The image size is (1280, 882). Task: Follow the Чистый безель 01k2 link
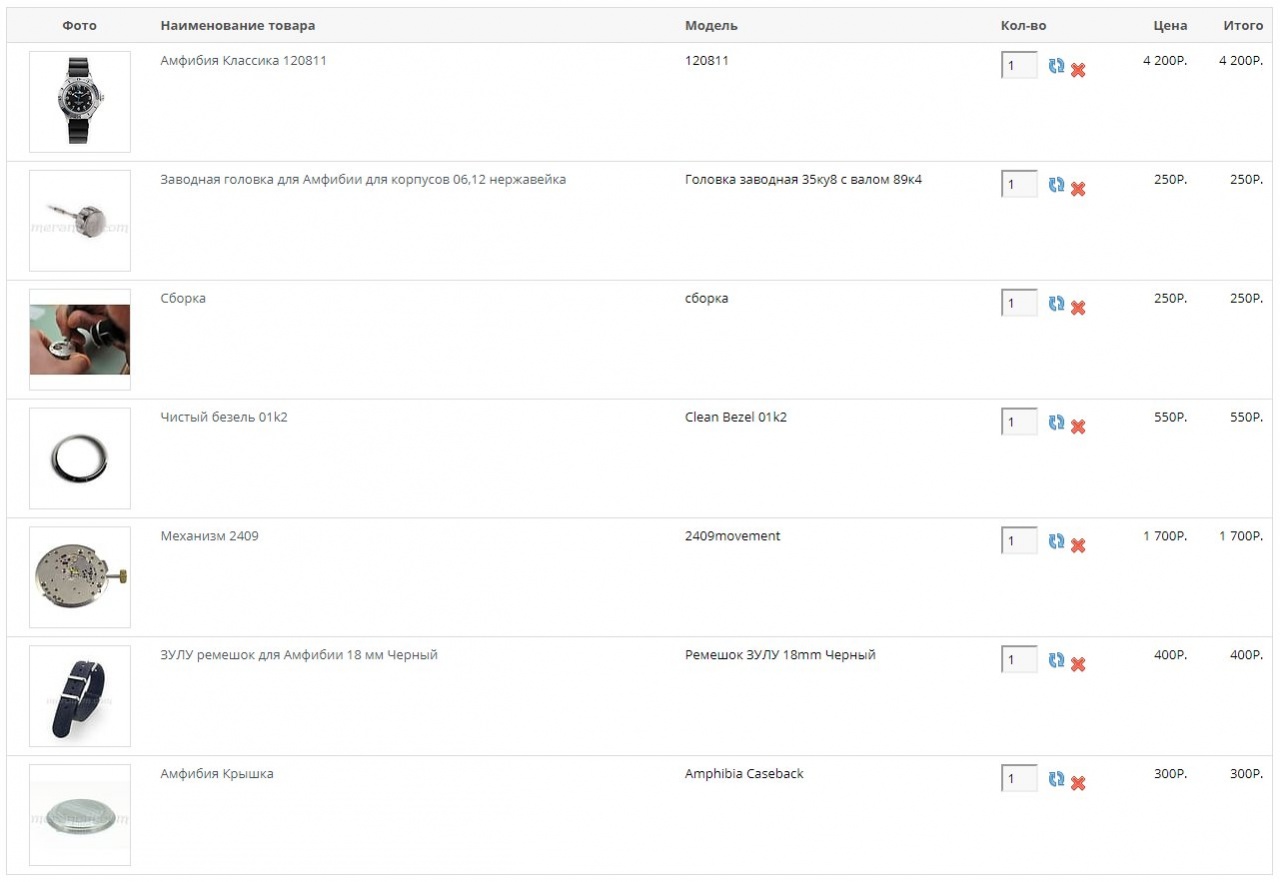[224, 417]
